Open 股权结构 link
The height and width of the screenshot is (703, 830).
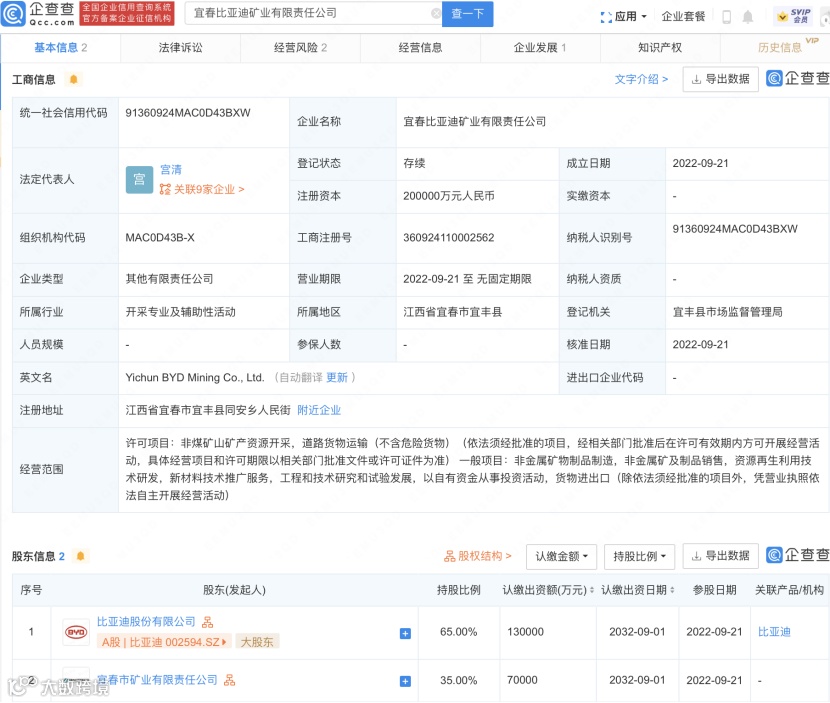tap(477, 556)
